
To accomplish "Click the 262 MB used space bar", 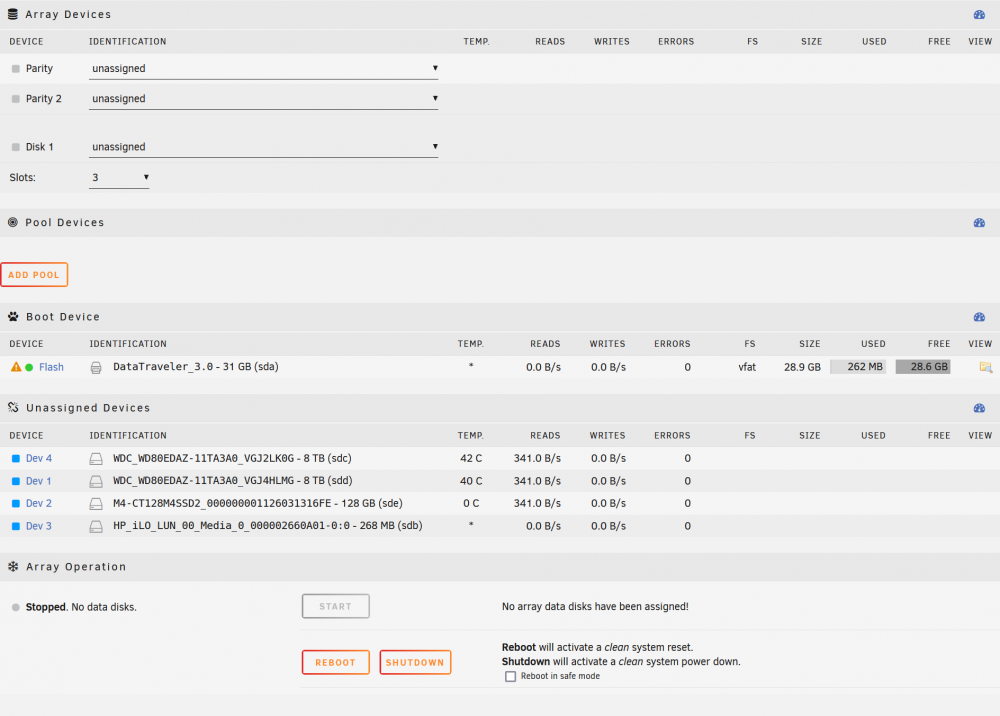I will click(858, 367).
